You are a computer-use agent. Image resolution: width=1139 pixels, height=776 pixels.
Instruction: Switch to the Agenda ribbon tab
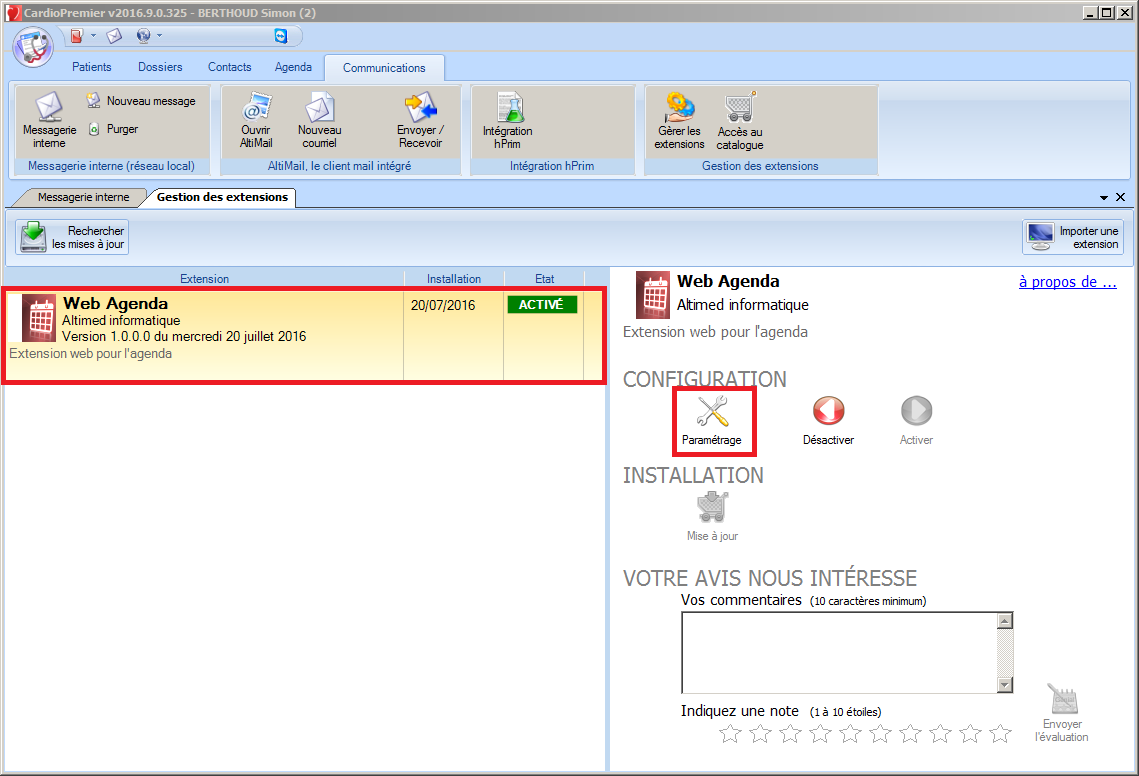(x=293, y=67)
